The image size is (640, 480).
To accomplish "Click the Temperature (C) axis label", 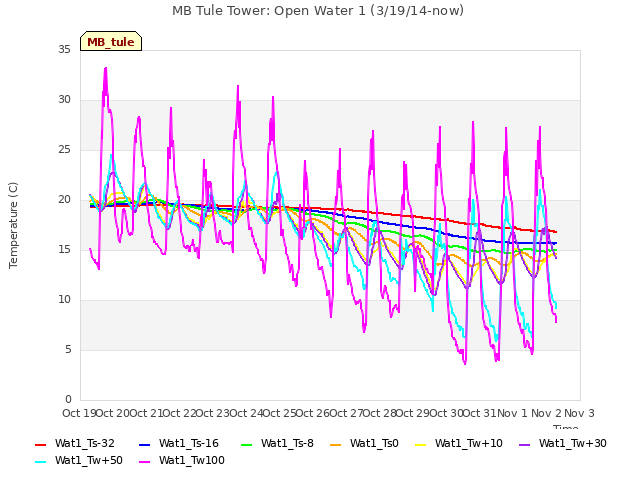I will [x=13, y=225].
